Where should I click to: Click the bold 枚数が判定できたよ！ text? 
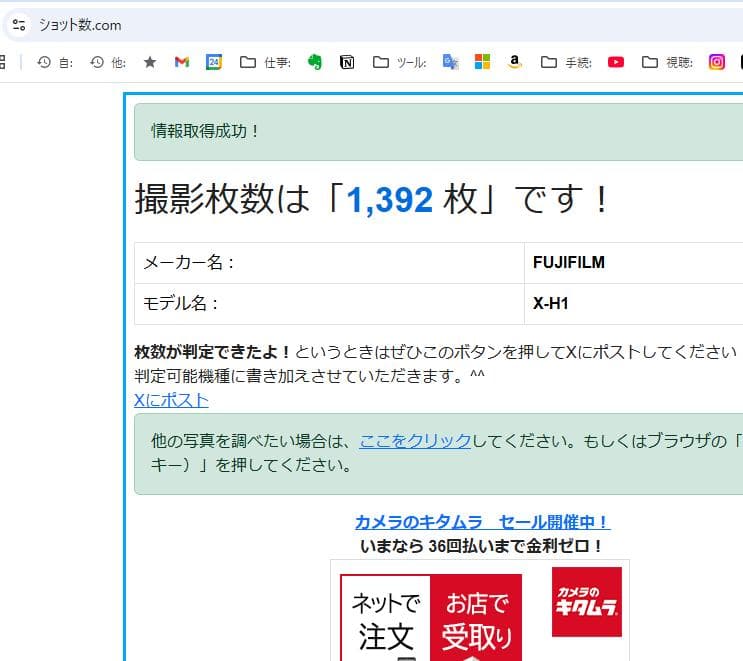(x=213, y=352)
